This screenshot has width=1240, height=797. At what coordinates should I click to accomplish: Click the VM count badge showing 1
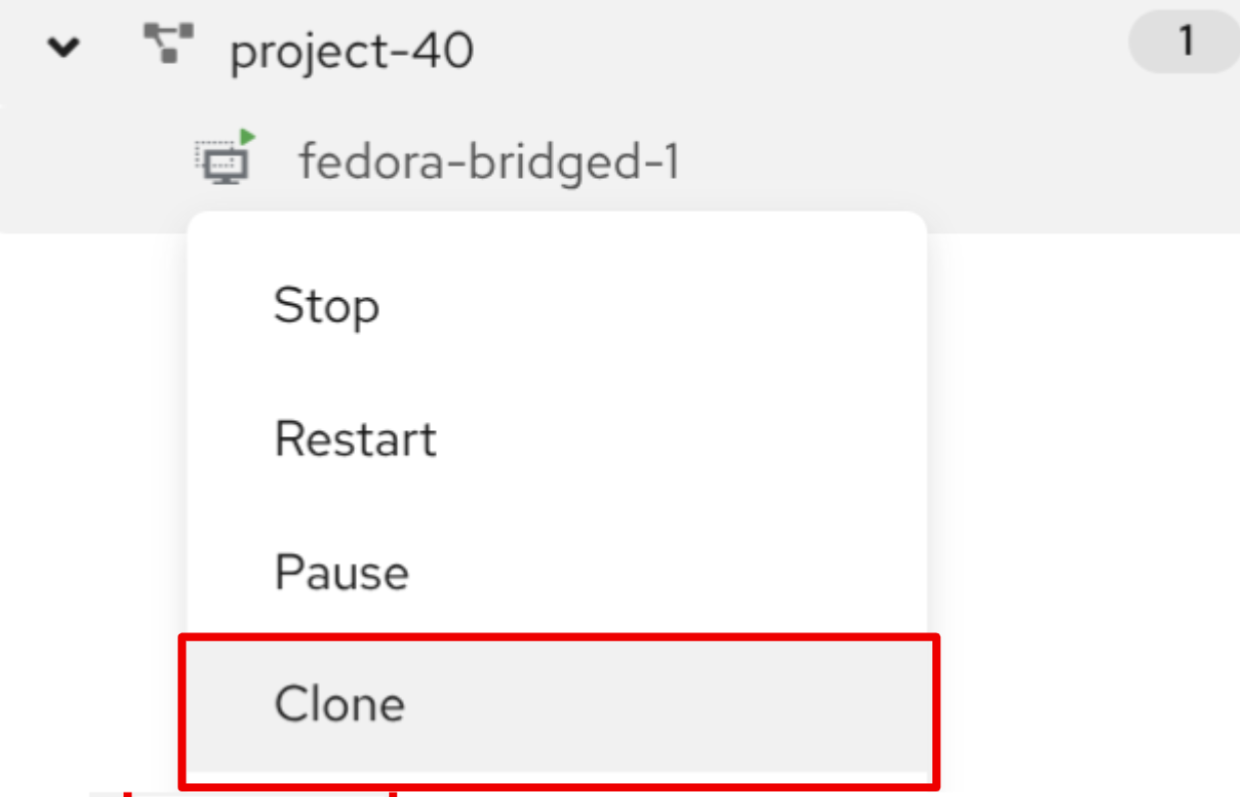pyautogui.click(x=1185, y=43)
